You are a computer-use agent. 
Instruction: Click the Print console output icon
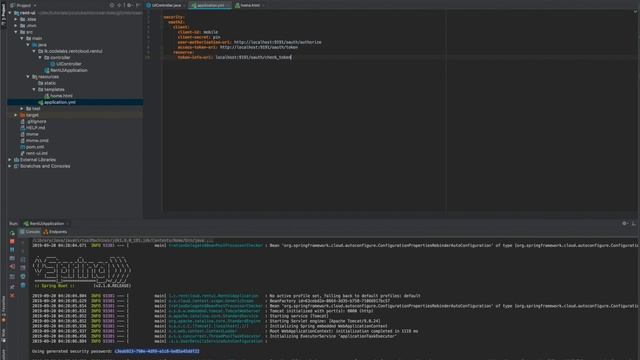tap(23, 276)
